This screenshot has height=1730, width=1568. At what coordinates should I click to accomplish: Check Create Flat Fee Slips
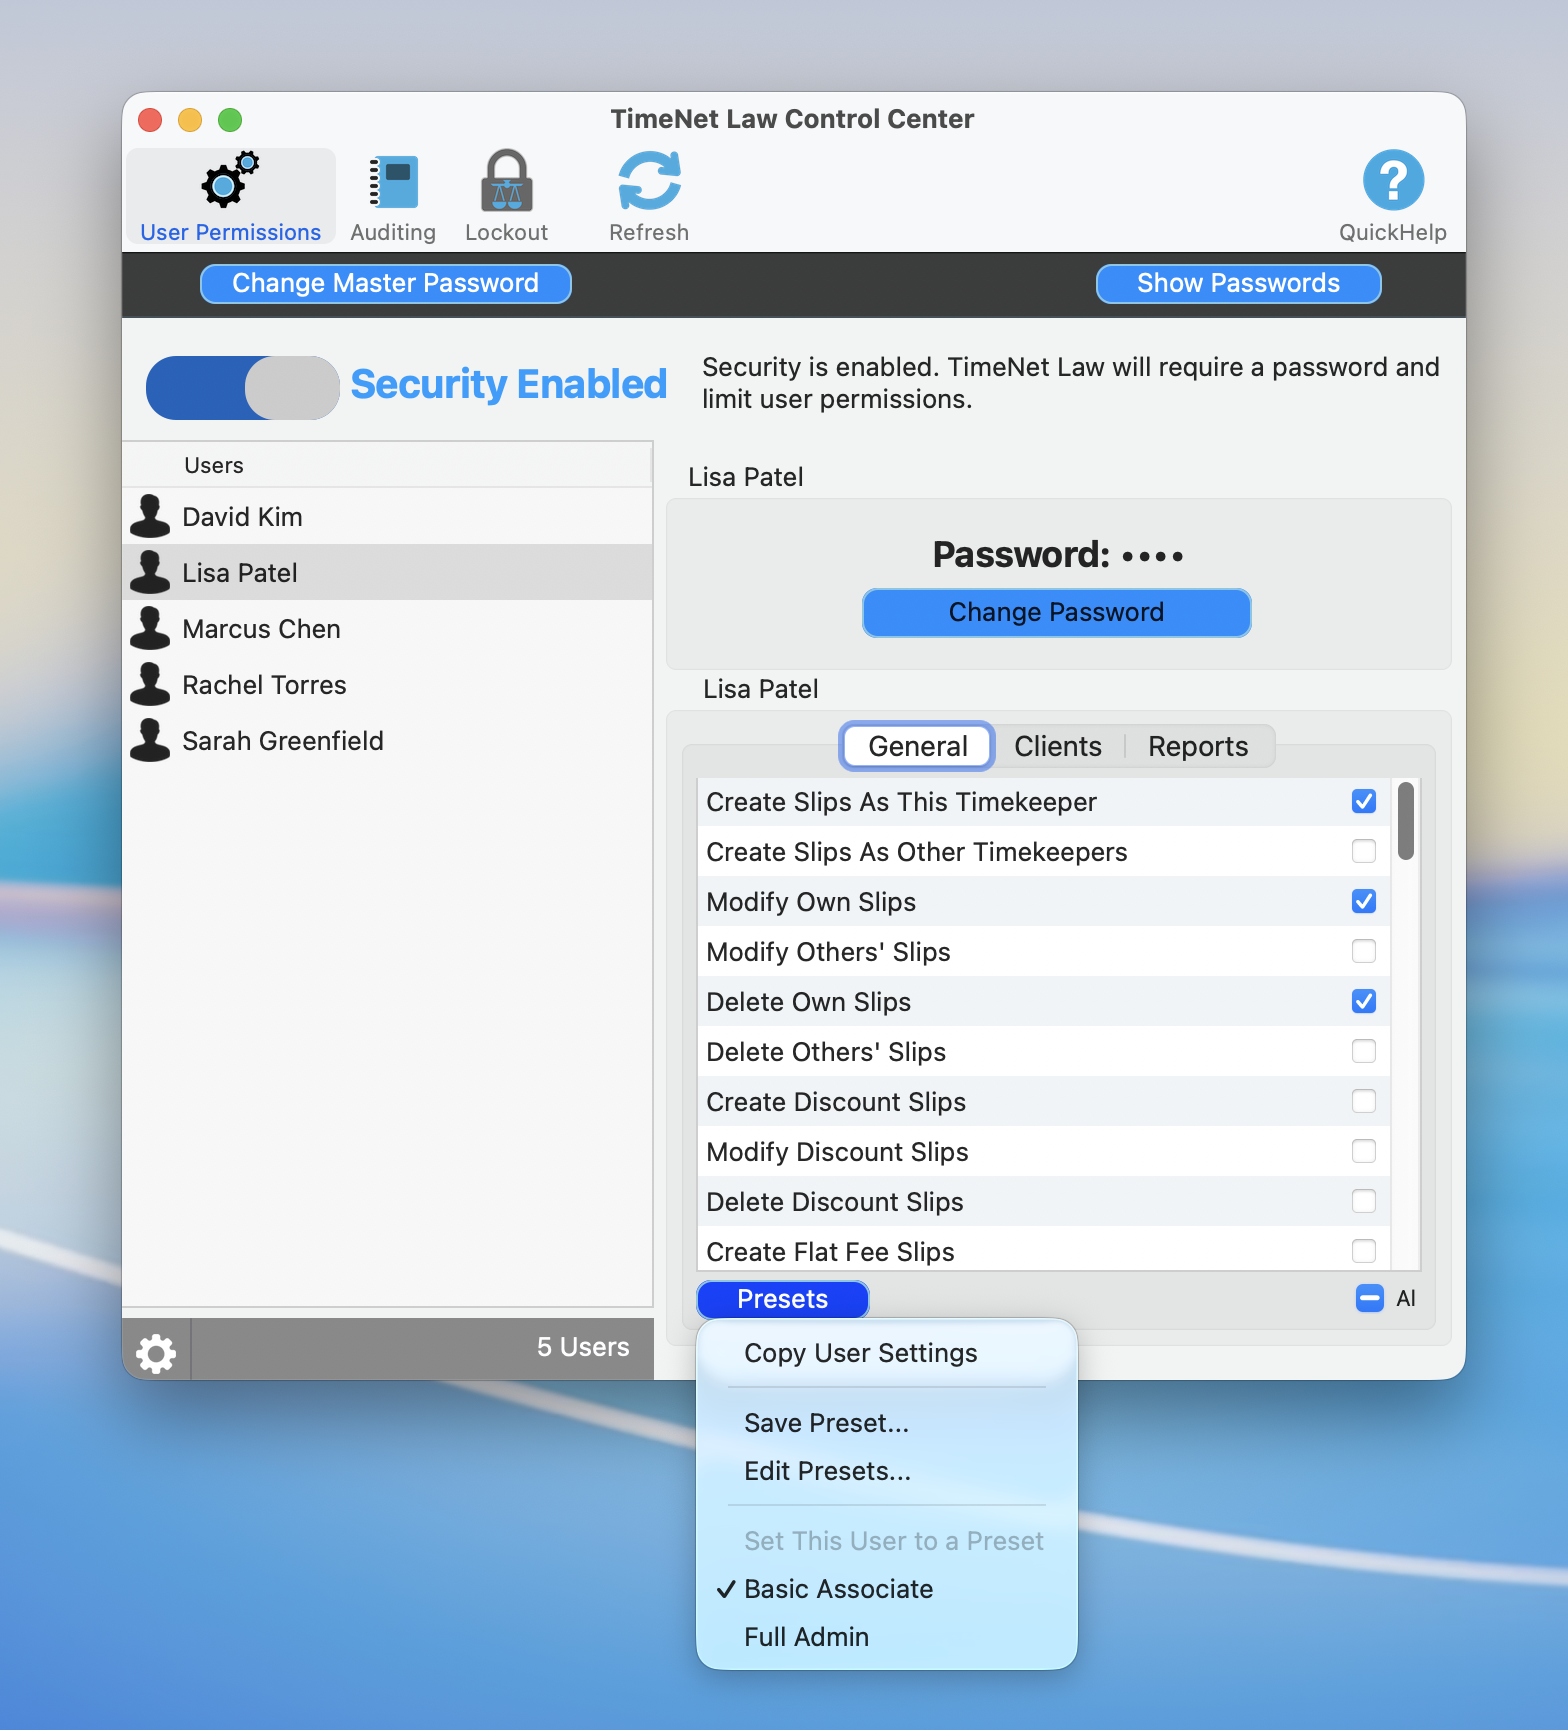tap(1364, 1251)
